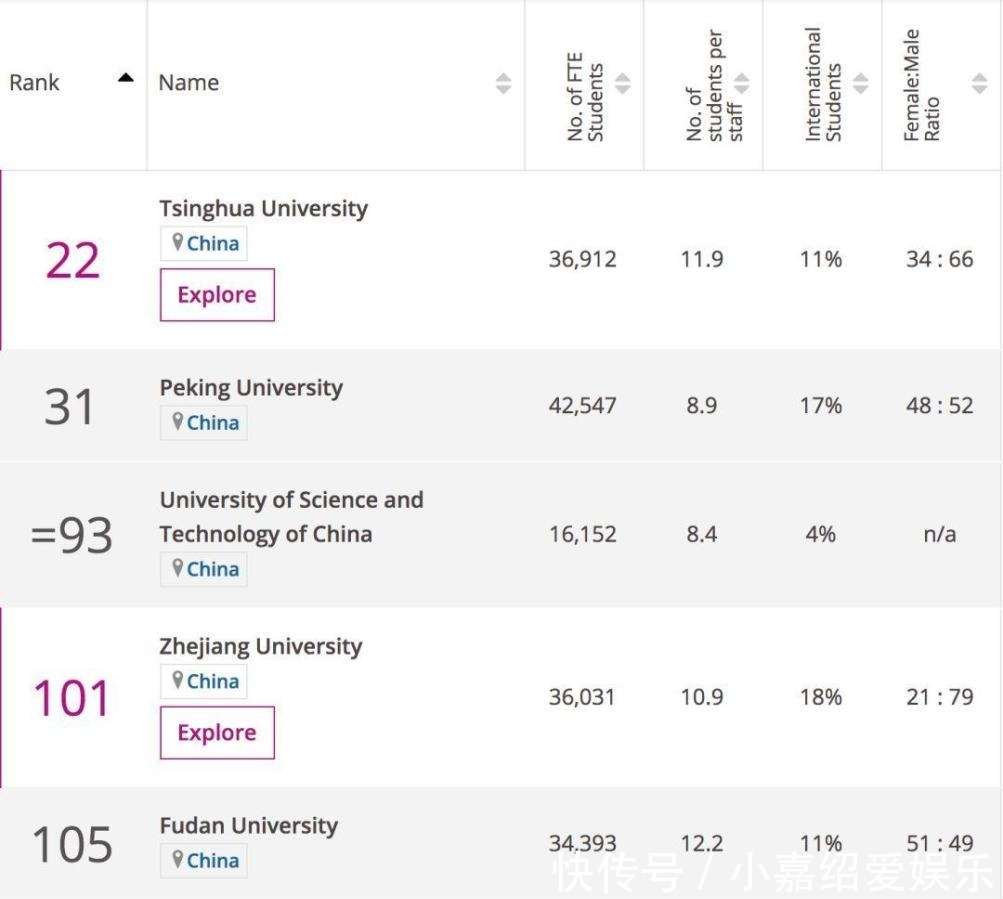Click the location pin under Fudan University
This screenshot has width=1003, height=899.
(179, 860)
